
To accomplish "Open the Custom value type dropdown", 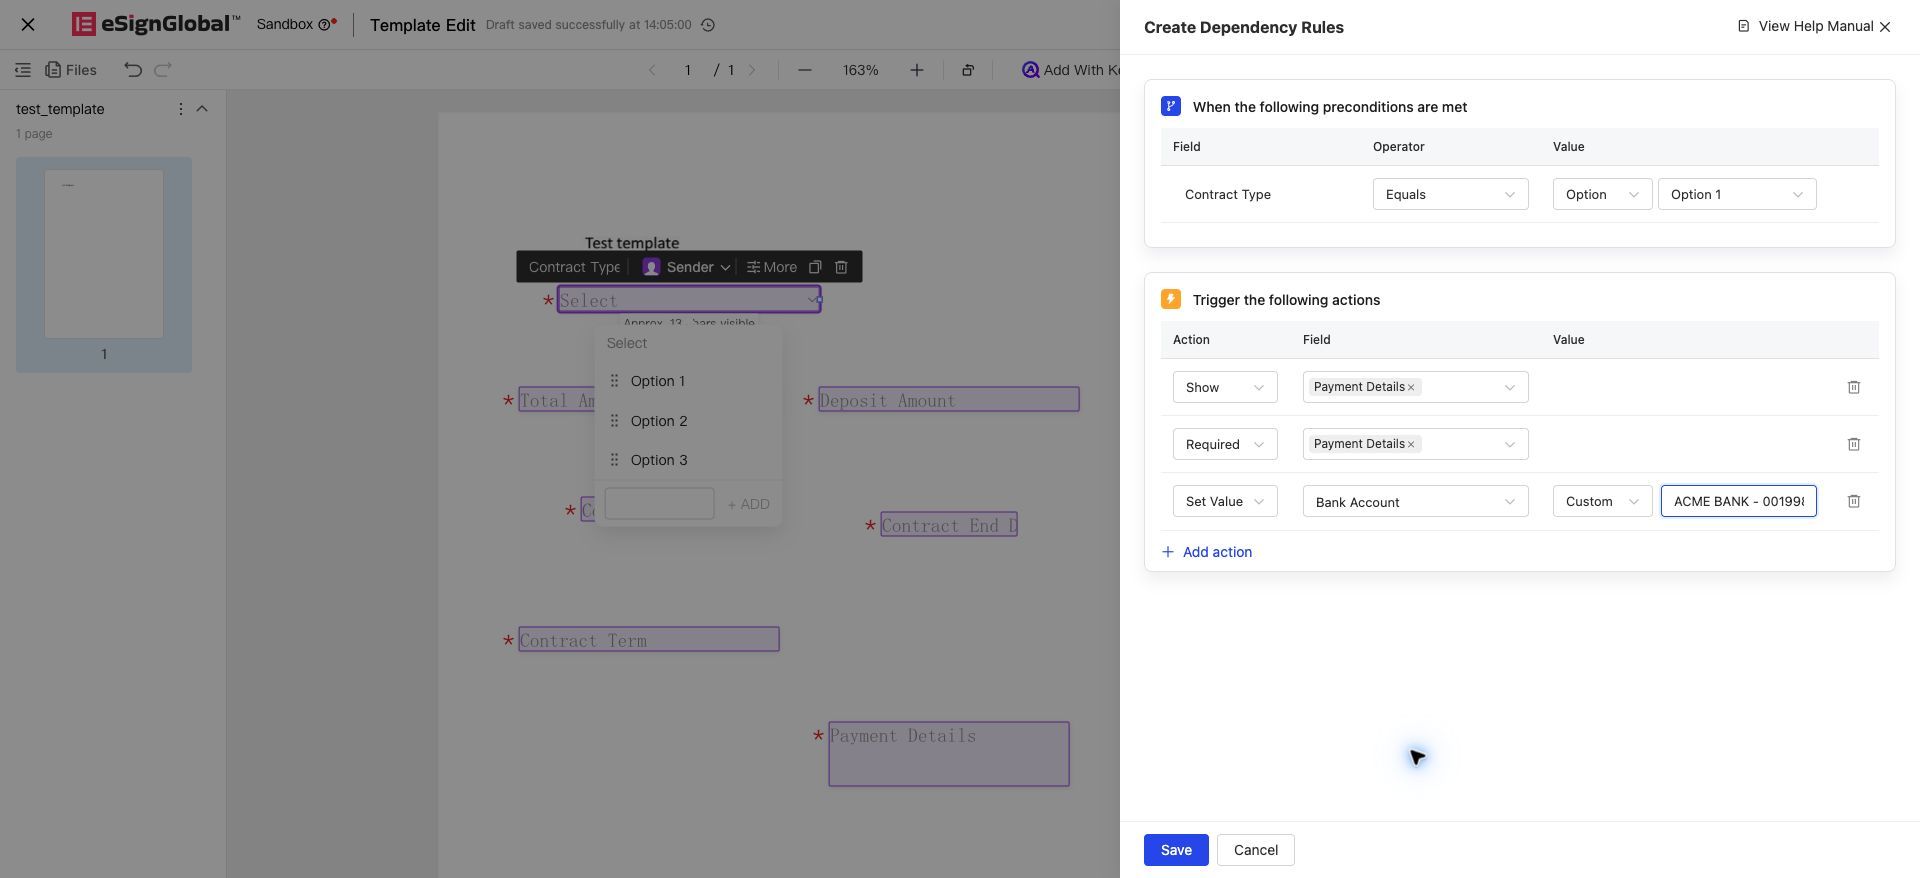I will [x=1602, y=501].
